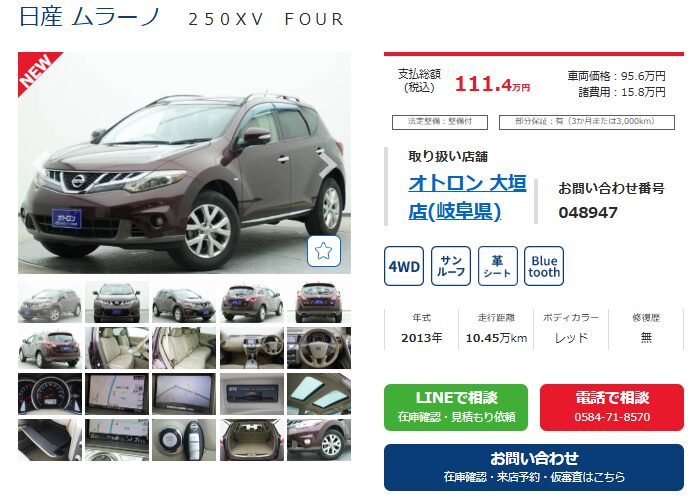Select the steering wheel interior thumbnail
Screen dimensions: 695x504
[319, 348]
